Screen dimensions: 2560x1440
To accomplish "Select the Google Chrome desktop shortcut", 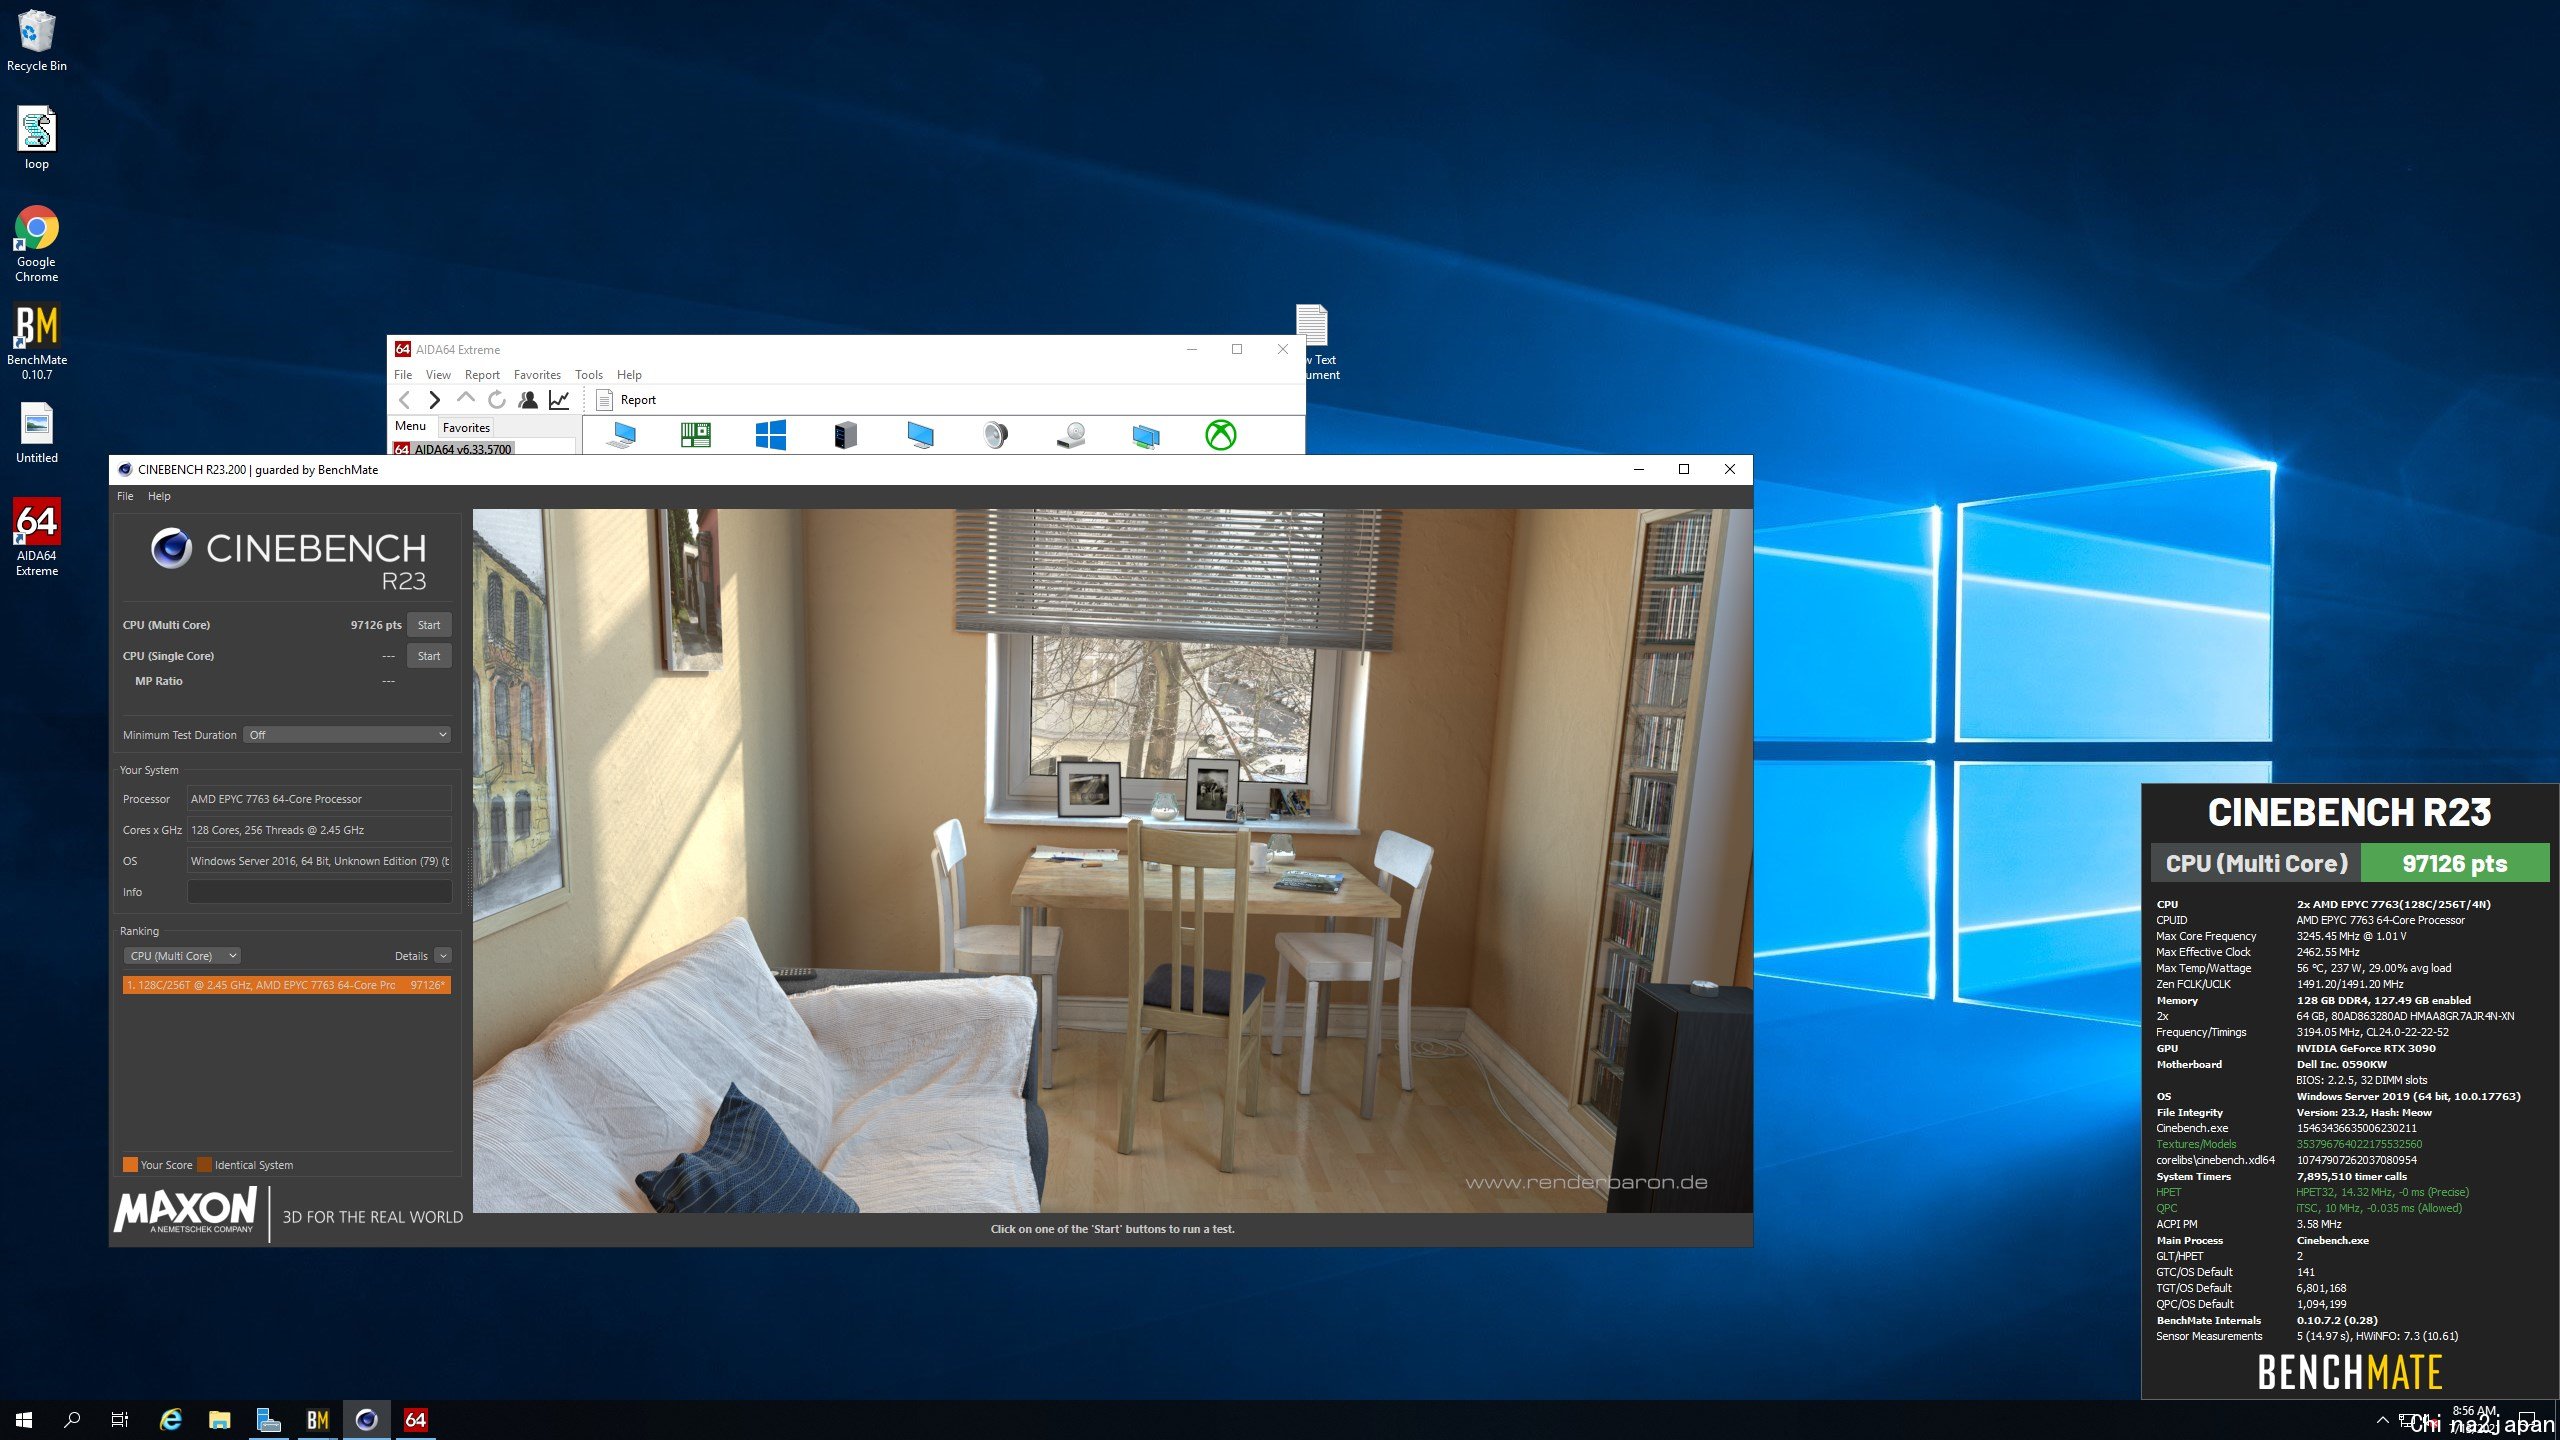I will [x=37, y=244].
